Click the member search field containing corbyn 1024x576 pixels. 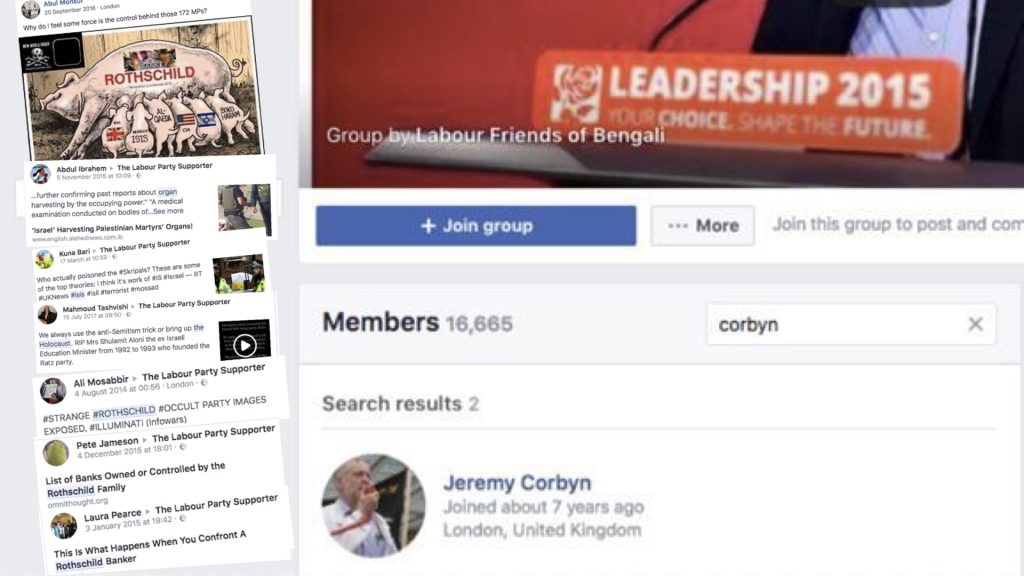(x=851, y=325)
